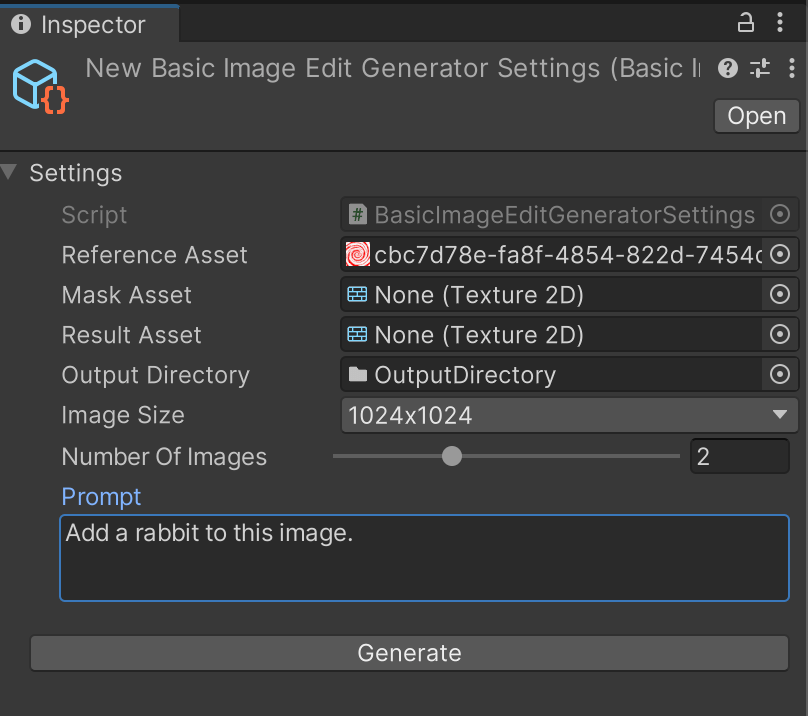Open object picker for Mask Asset

(780, 295)
